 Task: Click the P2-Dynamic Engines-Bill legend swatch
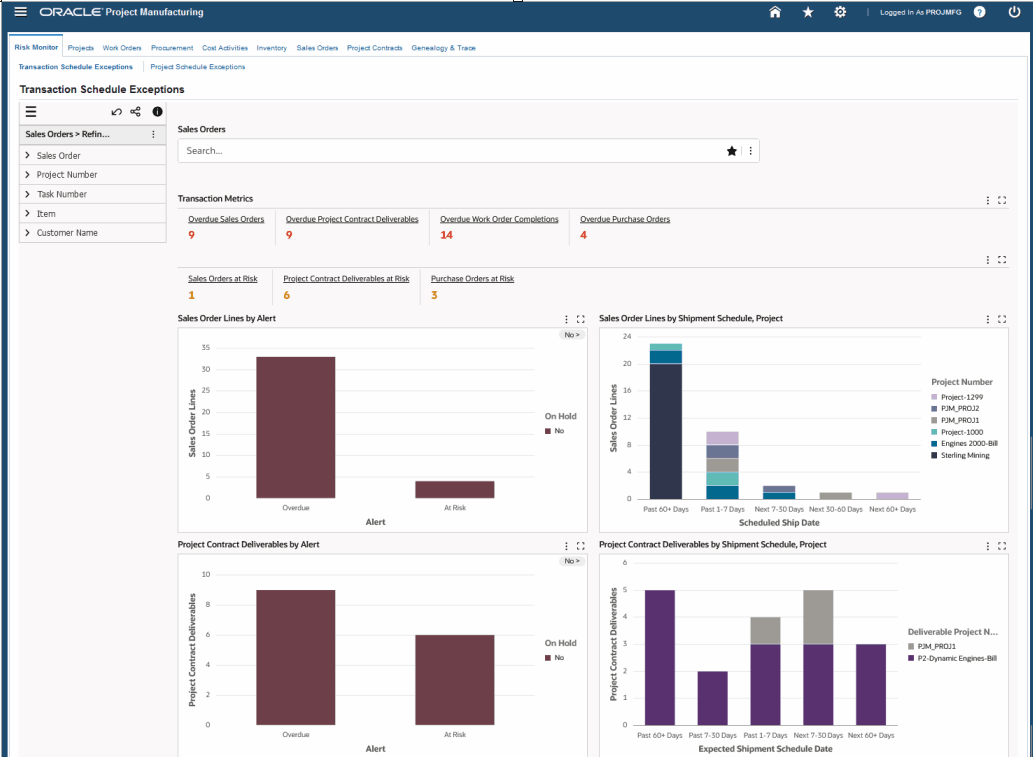pyautogui.click(x=911, y=658)
